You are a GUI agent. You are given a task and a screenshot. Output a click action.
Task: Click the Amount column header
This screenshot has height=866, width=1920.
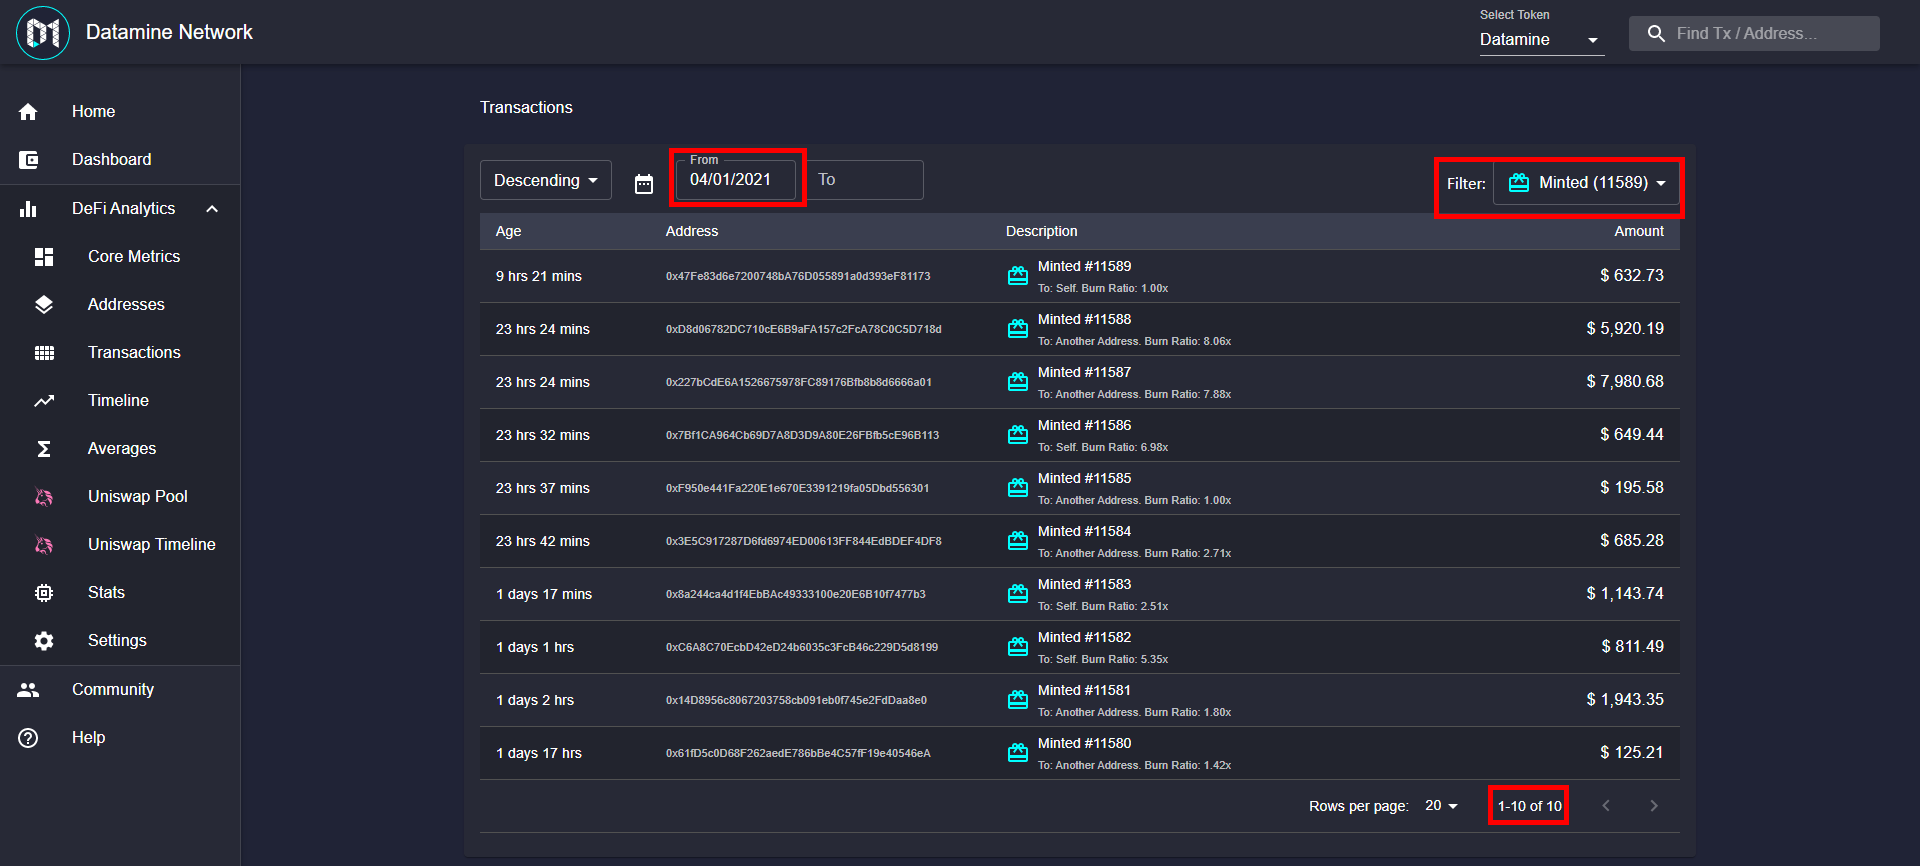[x=1639, y=232]
